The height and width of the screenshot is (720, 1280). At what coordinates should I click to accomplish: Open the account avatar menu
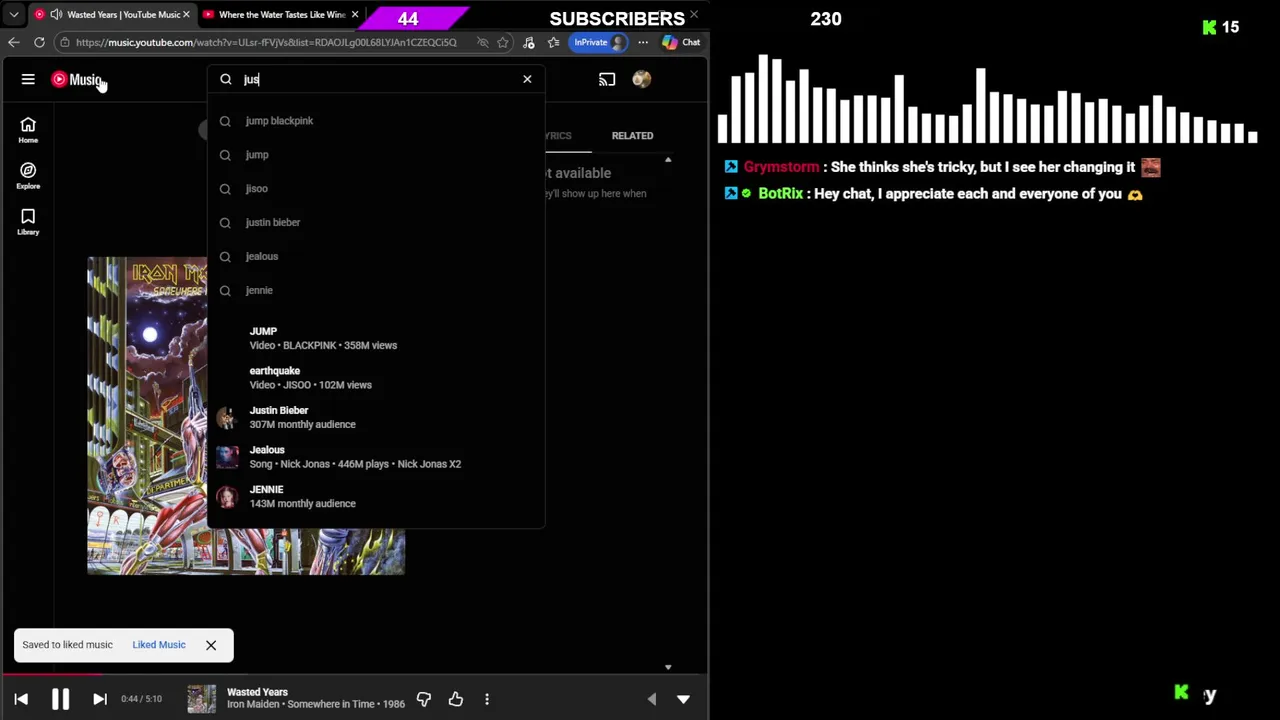coord(641,79)
